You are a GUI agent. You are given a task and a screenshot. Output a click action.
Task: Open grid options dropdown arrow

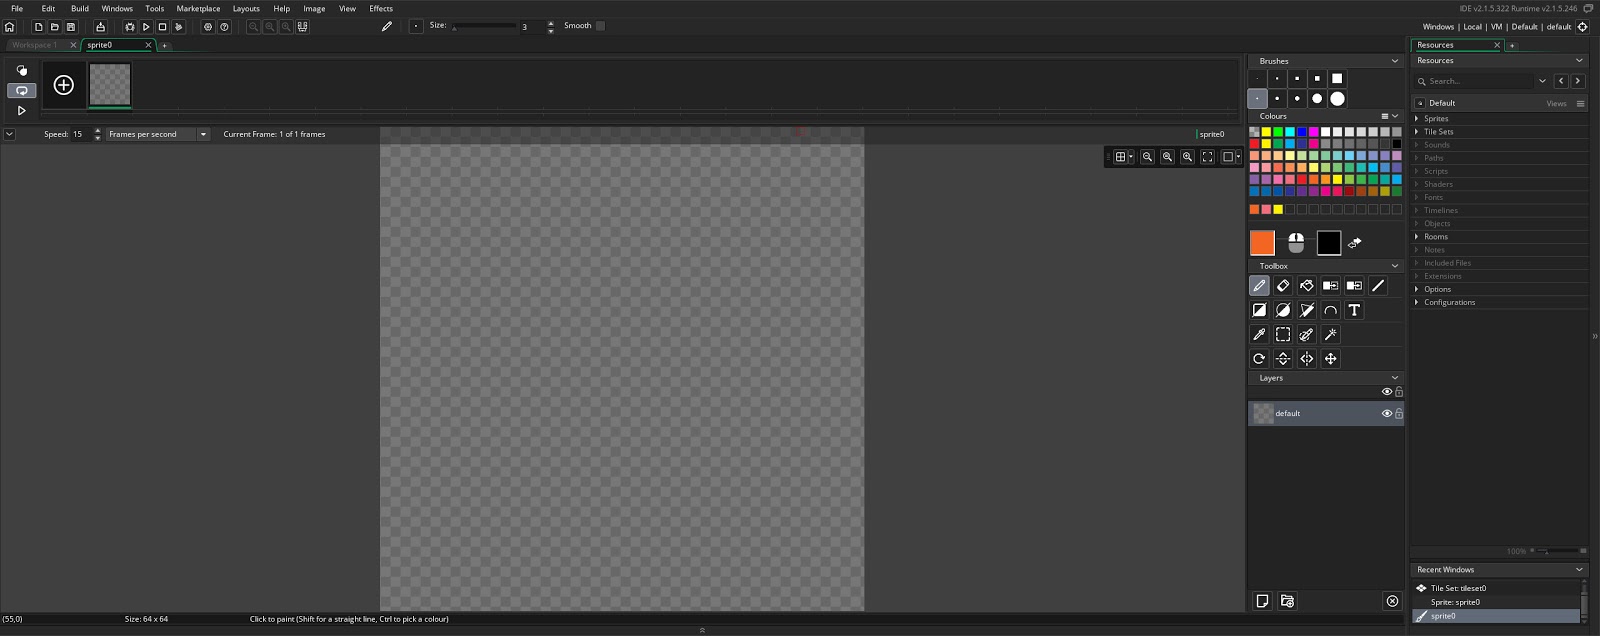[1131, 157]
